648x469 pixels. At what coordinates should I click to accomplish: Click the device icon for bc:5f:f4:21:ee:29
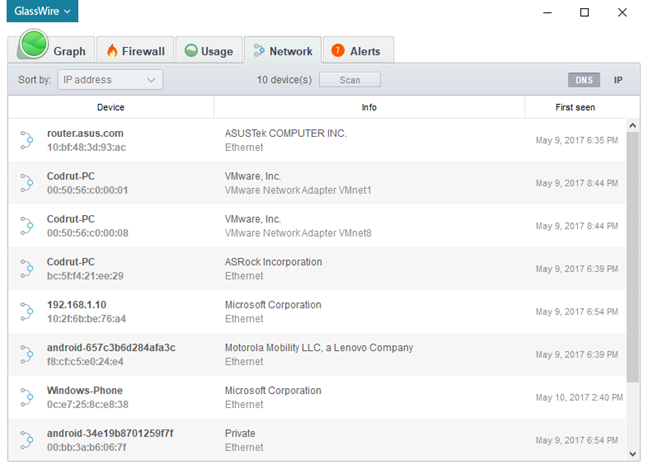click(27, 269)
